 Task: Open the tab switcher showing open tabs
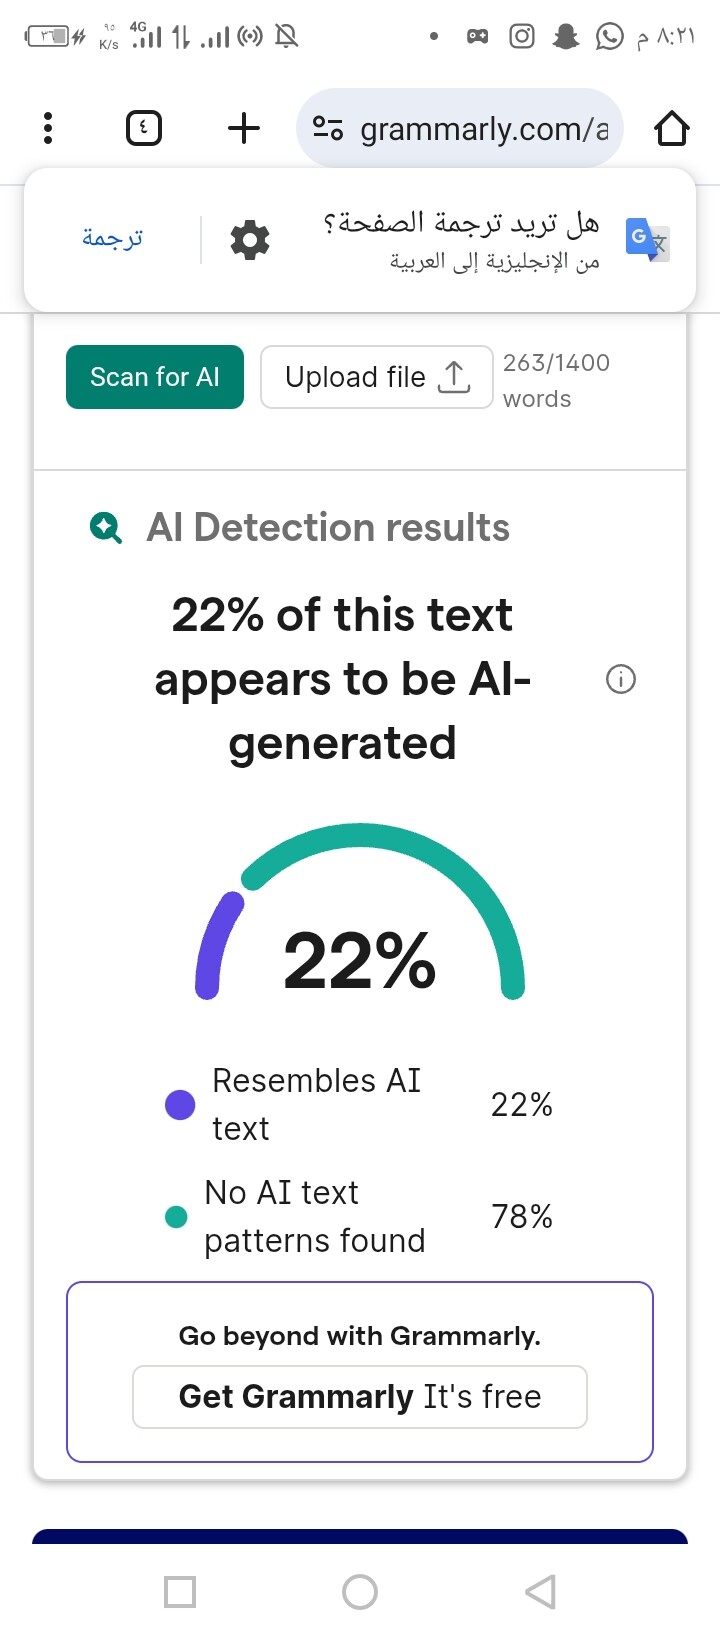144,128
